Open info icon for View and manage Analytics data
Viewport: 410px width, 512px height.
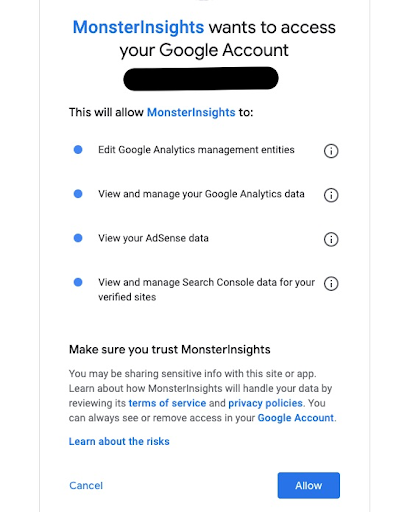pos(331,195)
